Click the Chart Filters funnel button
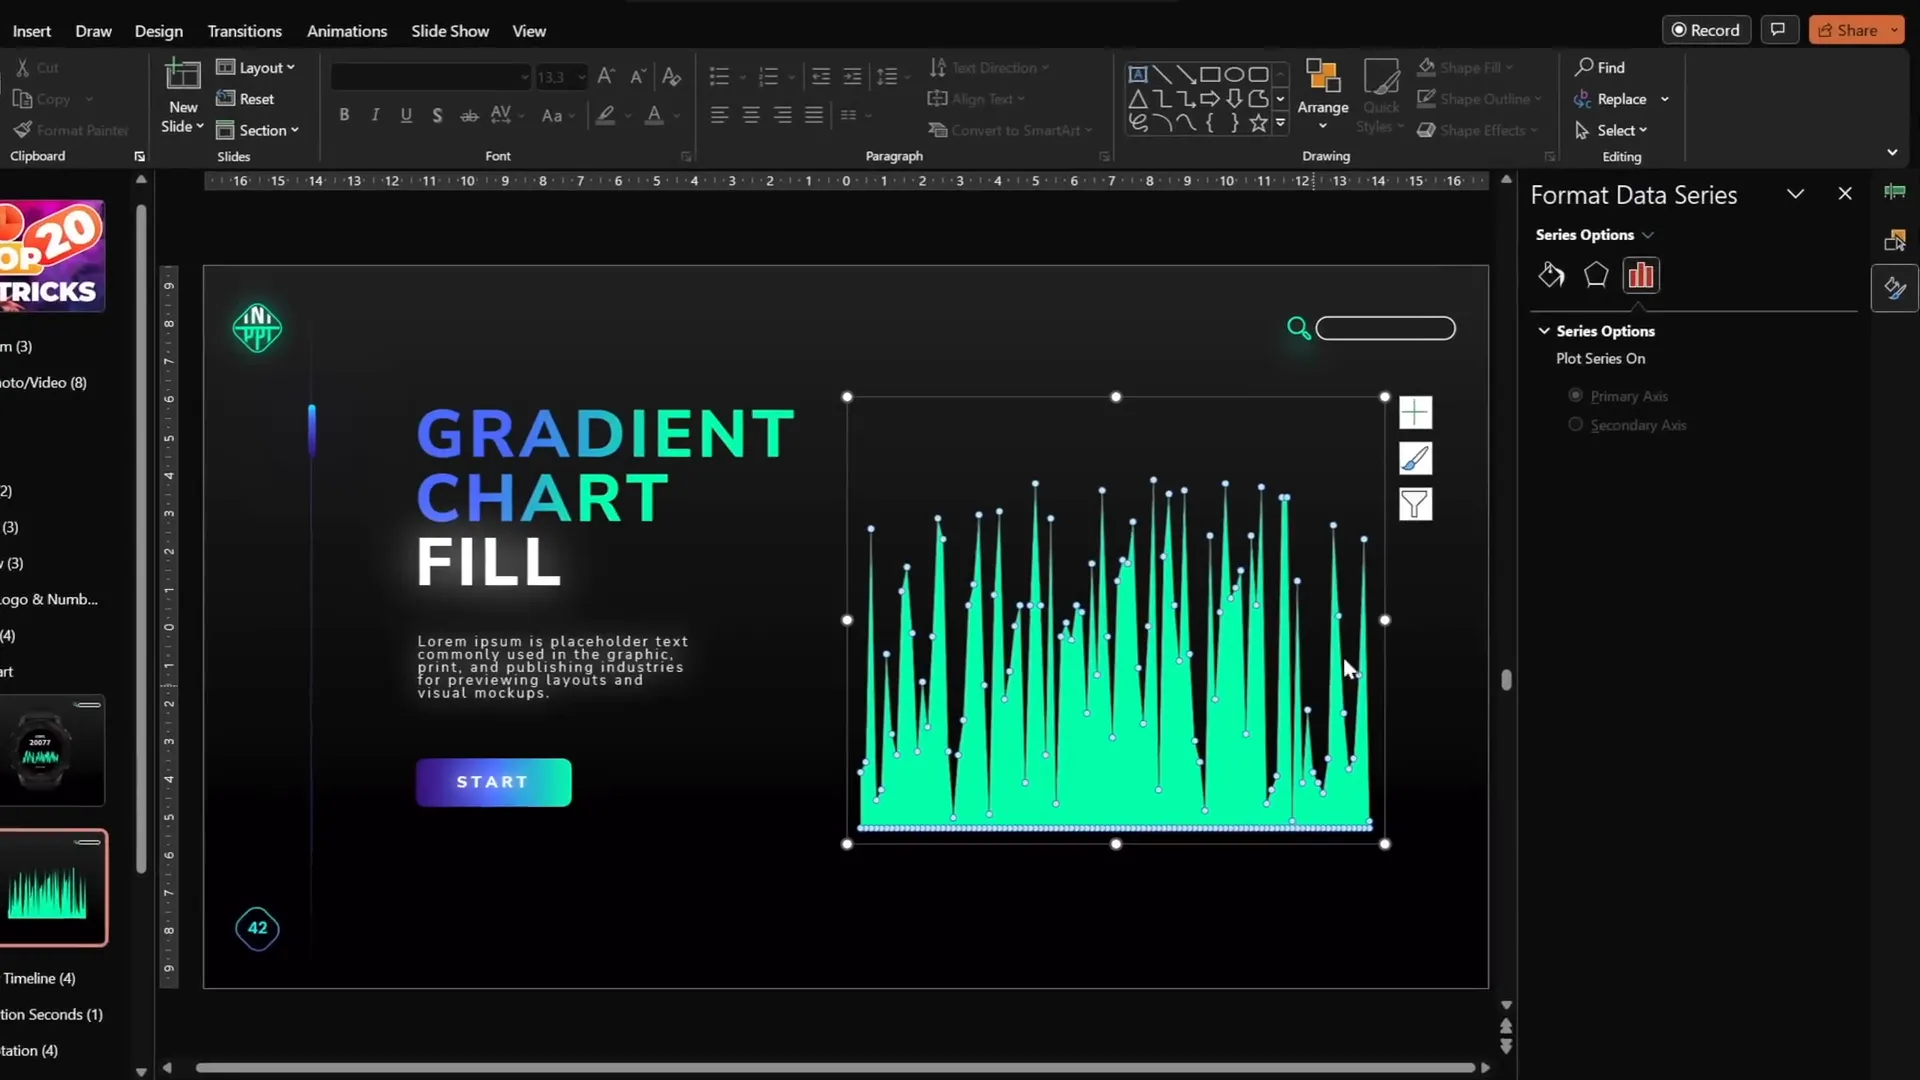The width and height of the screenshot is (1920, 1080). (x=1415, y=504)
